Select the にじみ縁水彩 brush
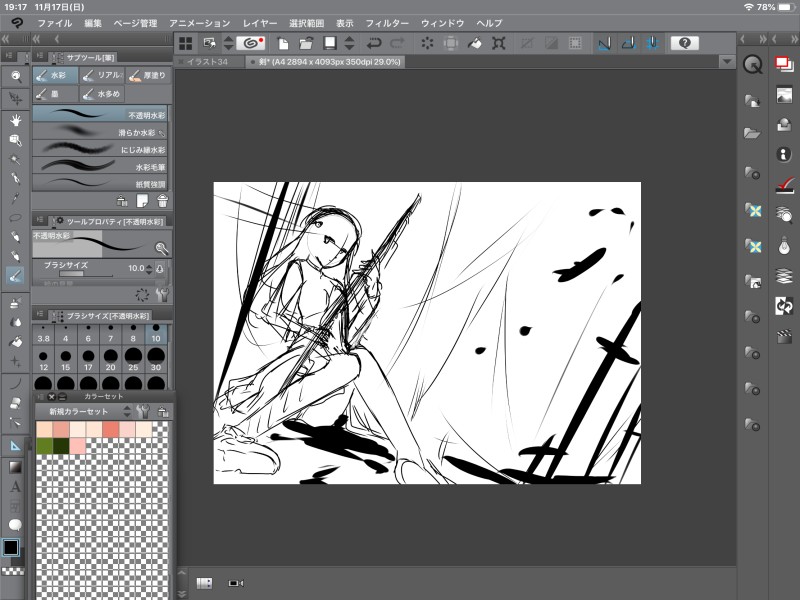This screenshot has width=800, height=600. [100, 149]
